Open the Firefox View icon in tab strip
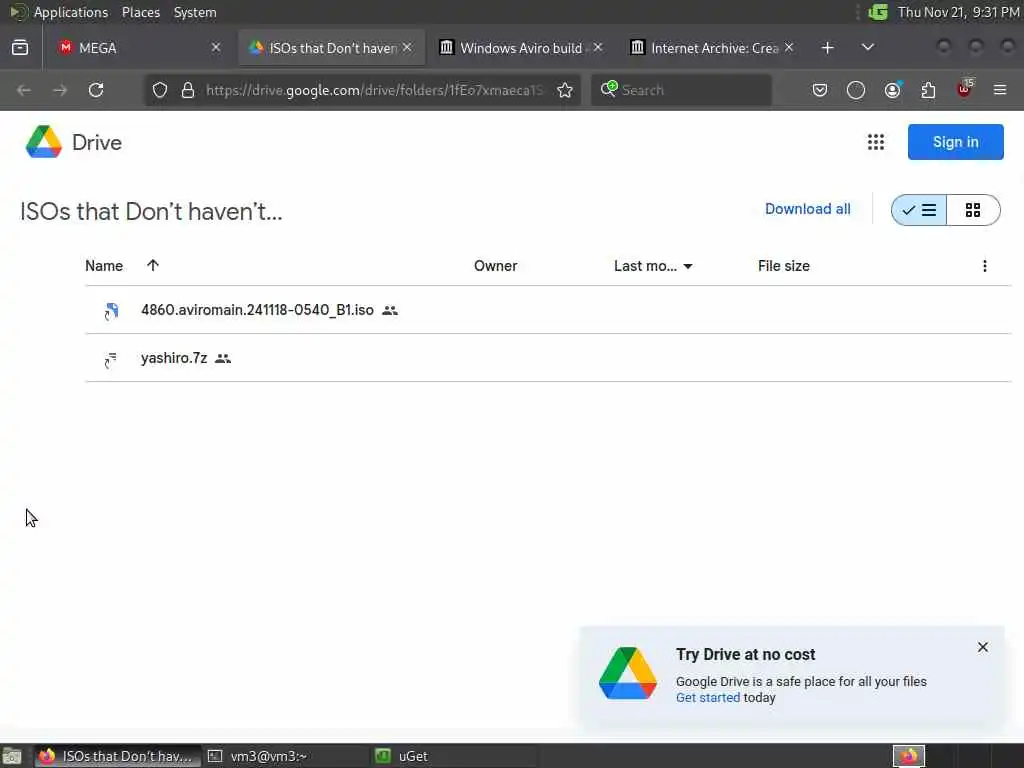The height and width of the screenshot is (768, 1024). (20, 48)
